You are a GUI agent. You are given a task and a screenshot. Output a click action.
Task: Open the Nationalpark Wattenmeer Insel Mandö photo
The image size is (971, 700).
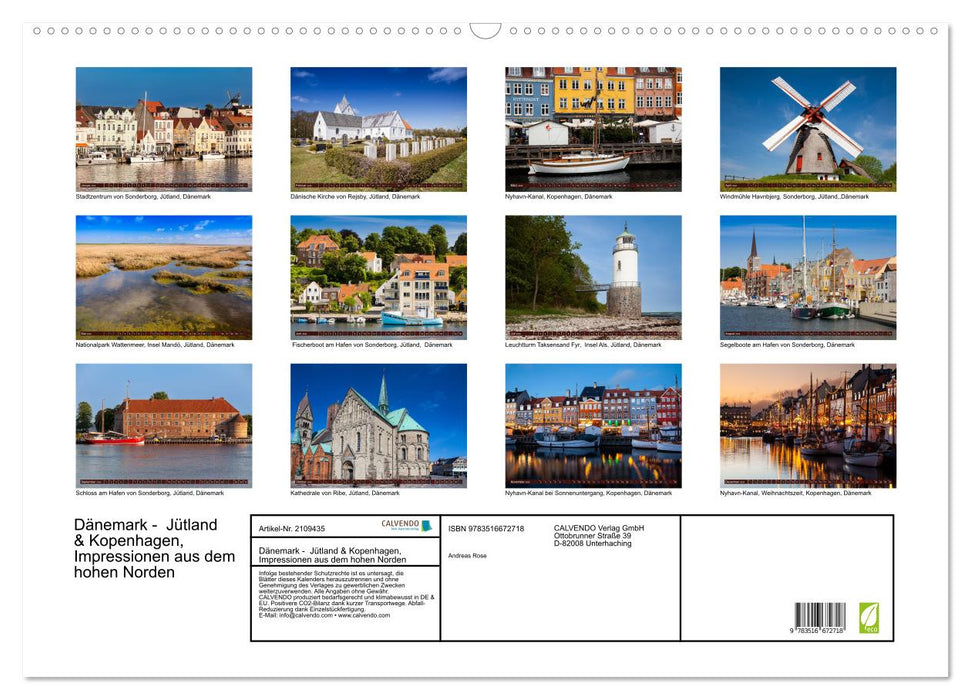coord(163,275)
